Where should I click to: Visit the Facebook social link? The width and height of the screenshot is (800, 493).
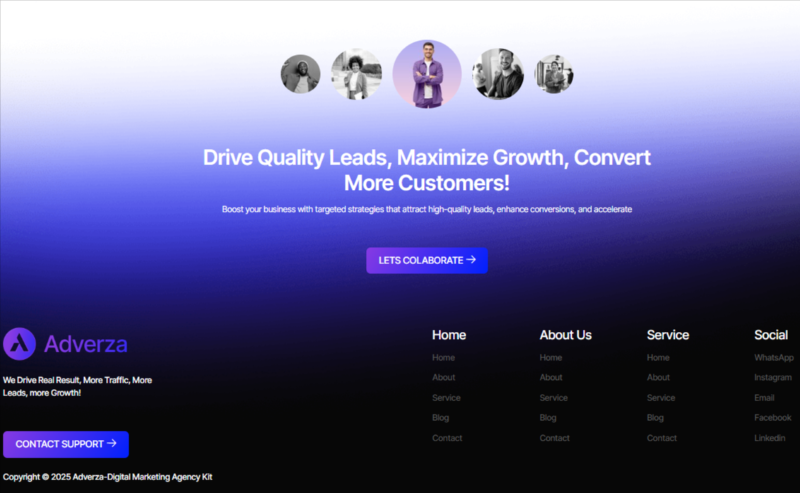pos(772,418)
